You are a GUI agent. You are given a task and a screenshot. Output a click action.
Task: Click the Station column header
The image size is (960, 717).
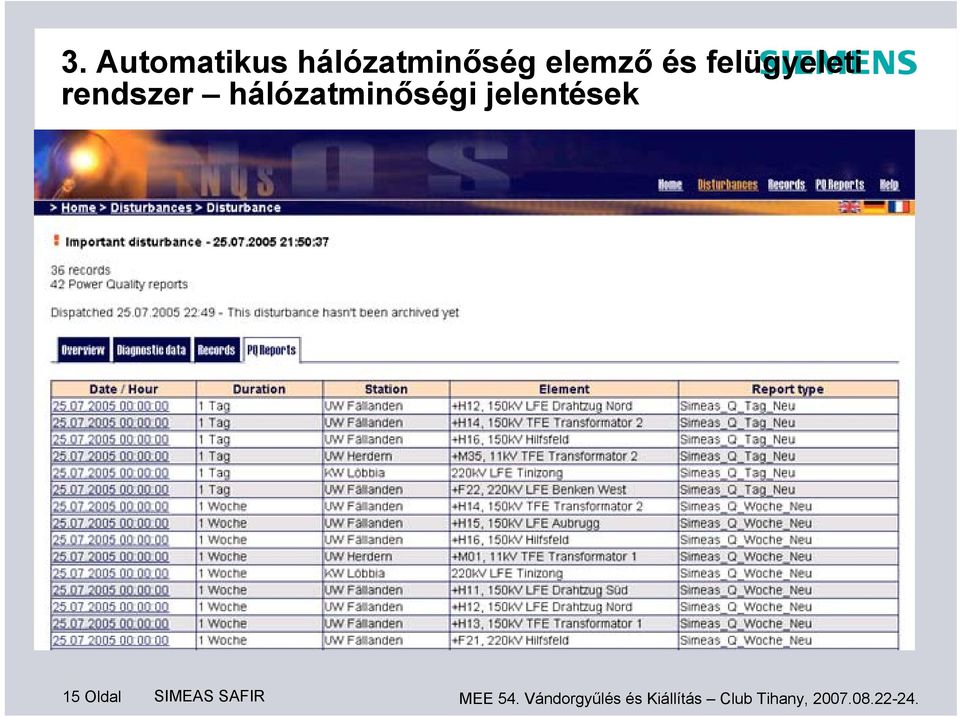[386, 389]
